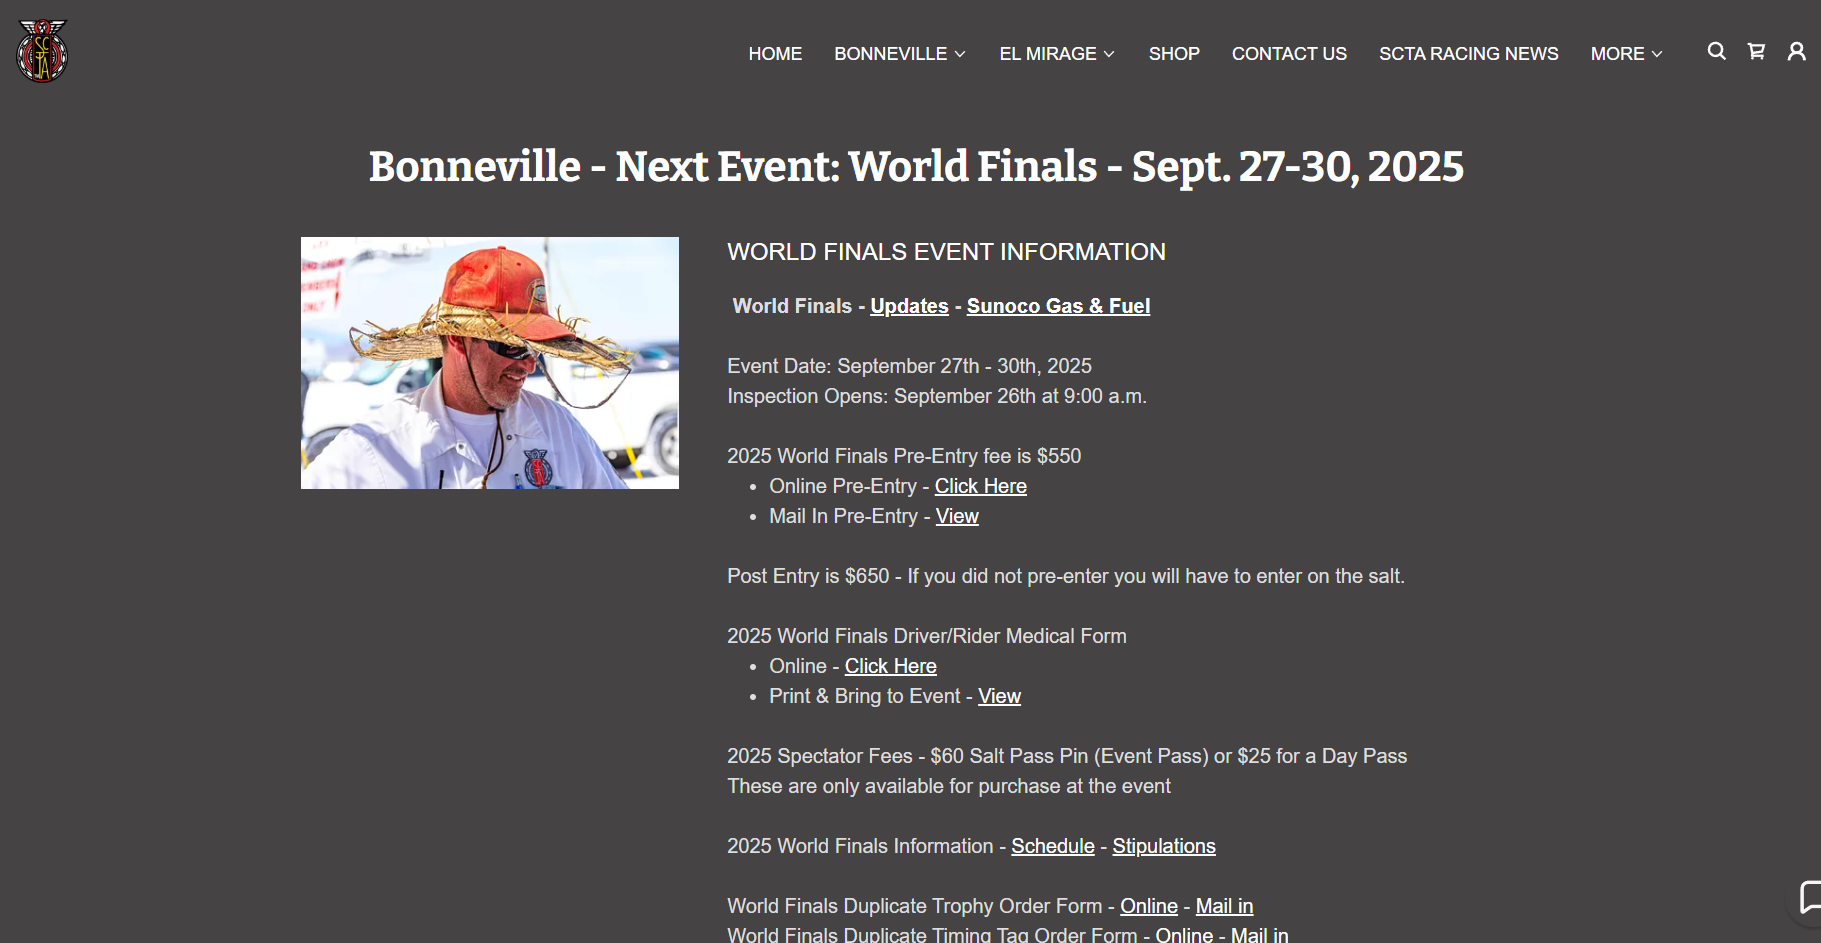Open the World Finals Schedule link
The width and height of the screenshot is (1821, 943).
click(x=1052, y=846)
